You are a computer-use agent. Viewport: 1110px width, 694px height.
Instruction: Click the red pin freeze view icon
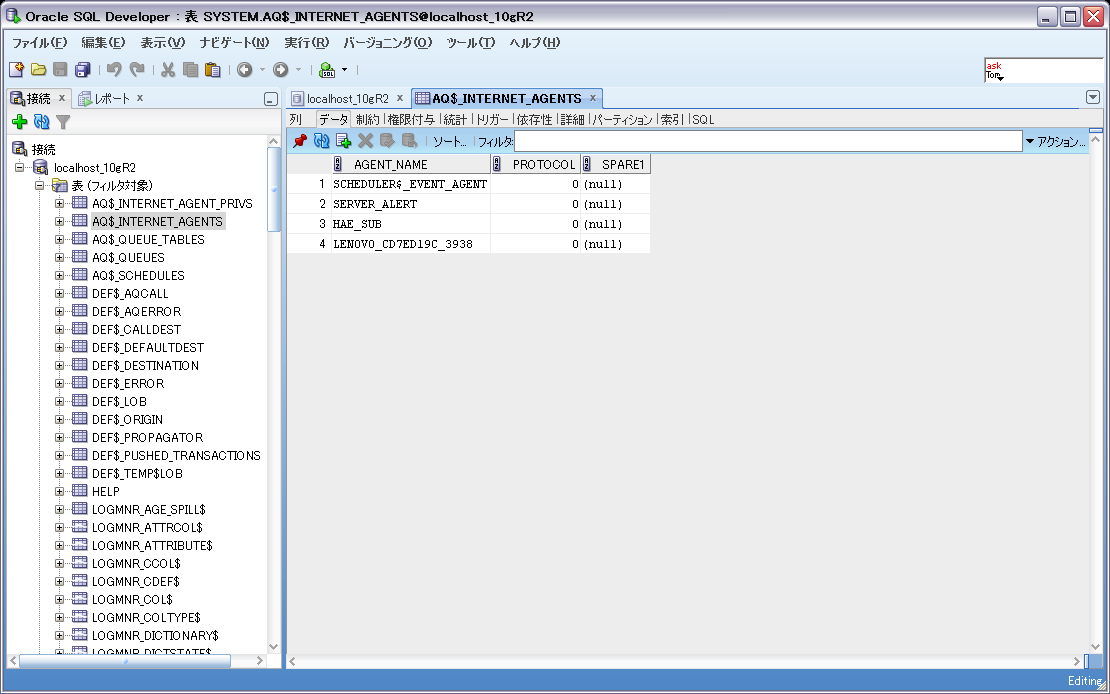coord(299,141)
